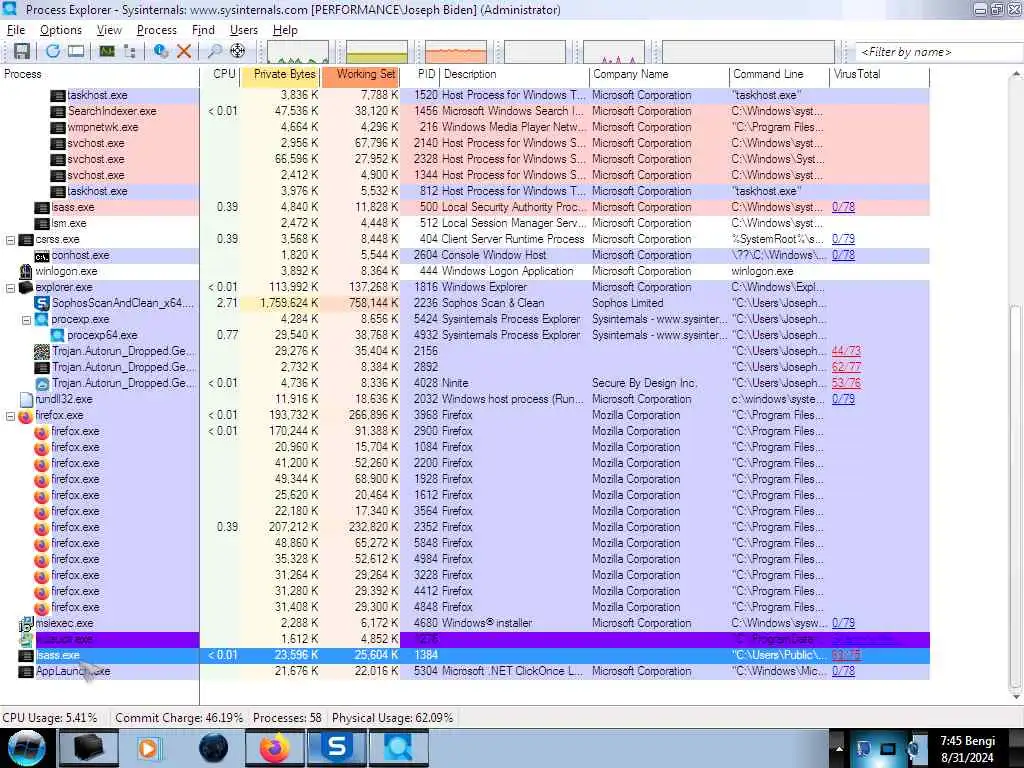Click the CPU Usage status bar entry

(50, 718)
